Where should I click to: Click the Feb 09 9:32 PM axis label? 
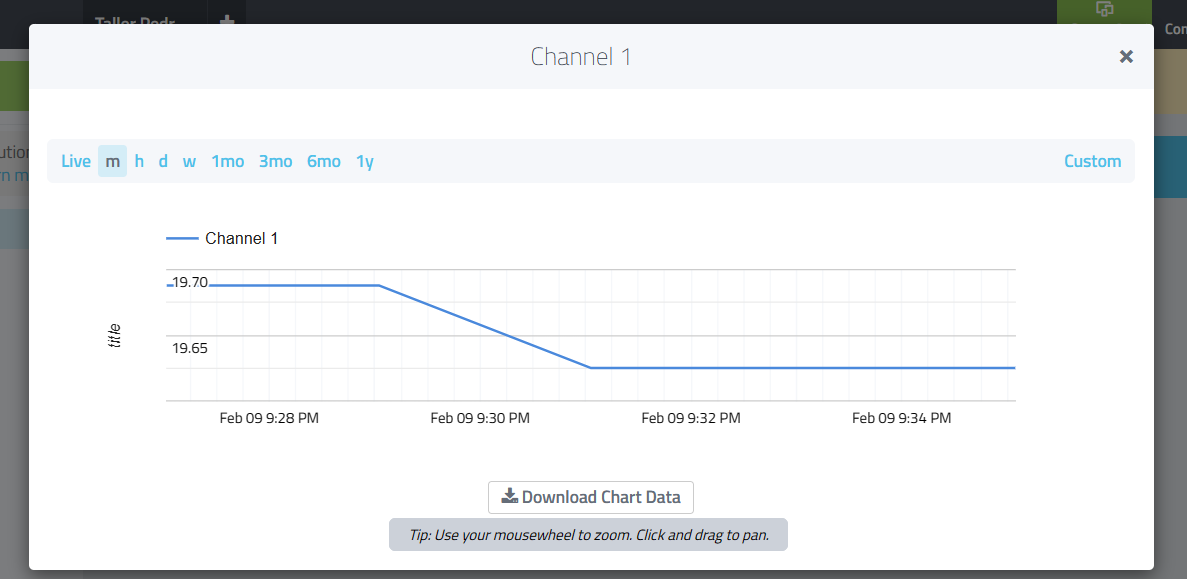tap(690, 418)
